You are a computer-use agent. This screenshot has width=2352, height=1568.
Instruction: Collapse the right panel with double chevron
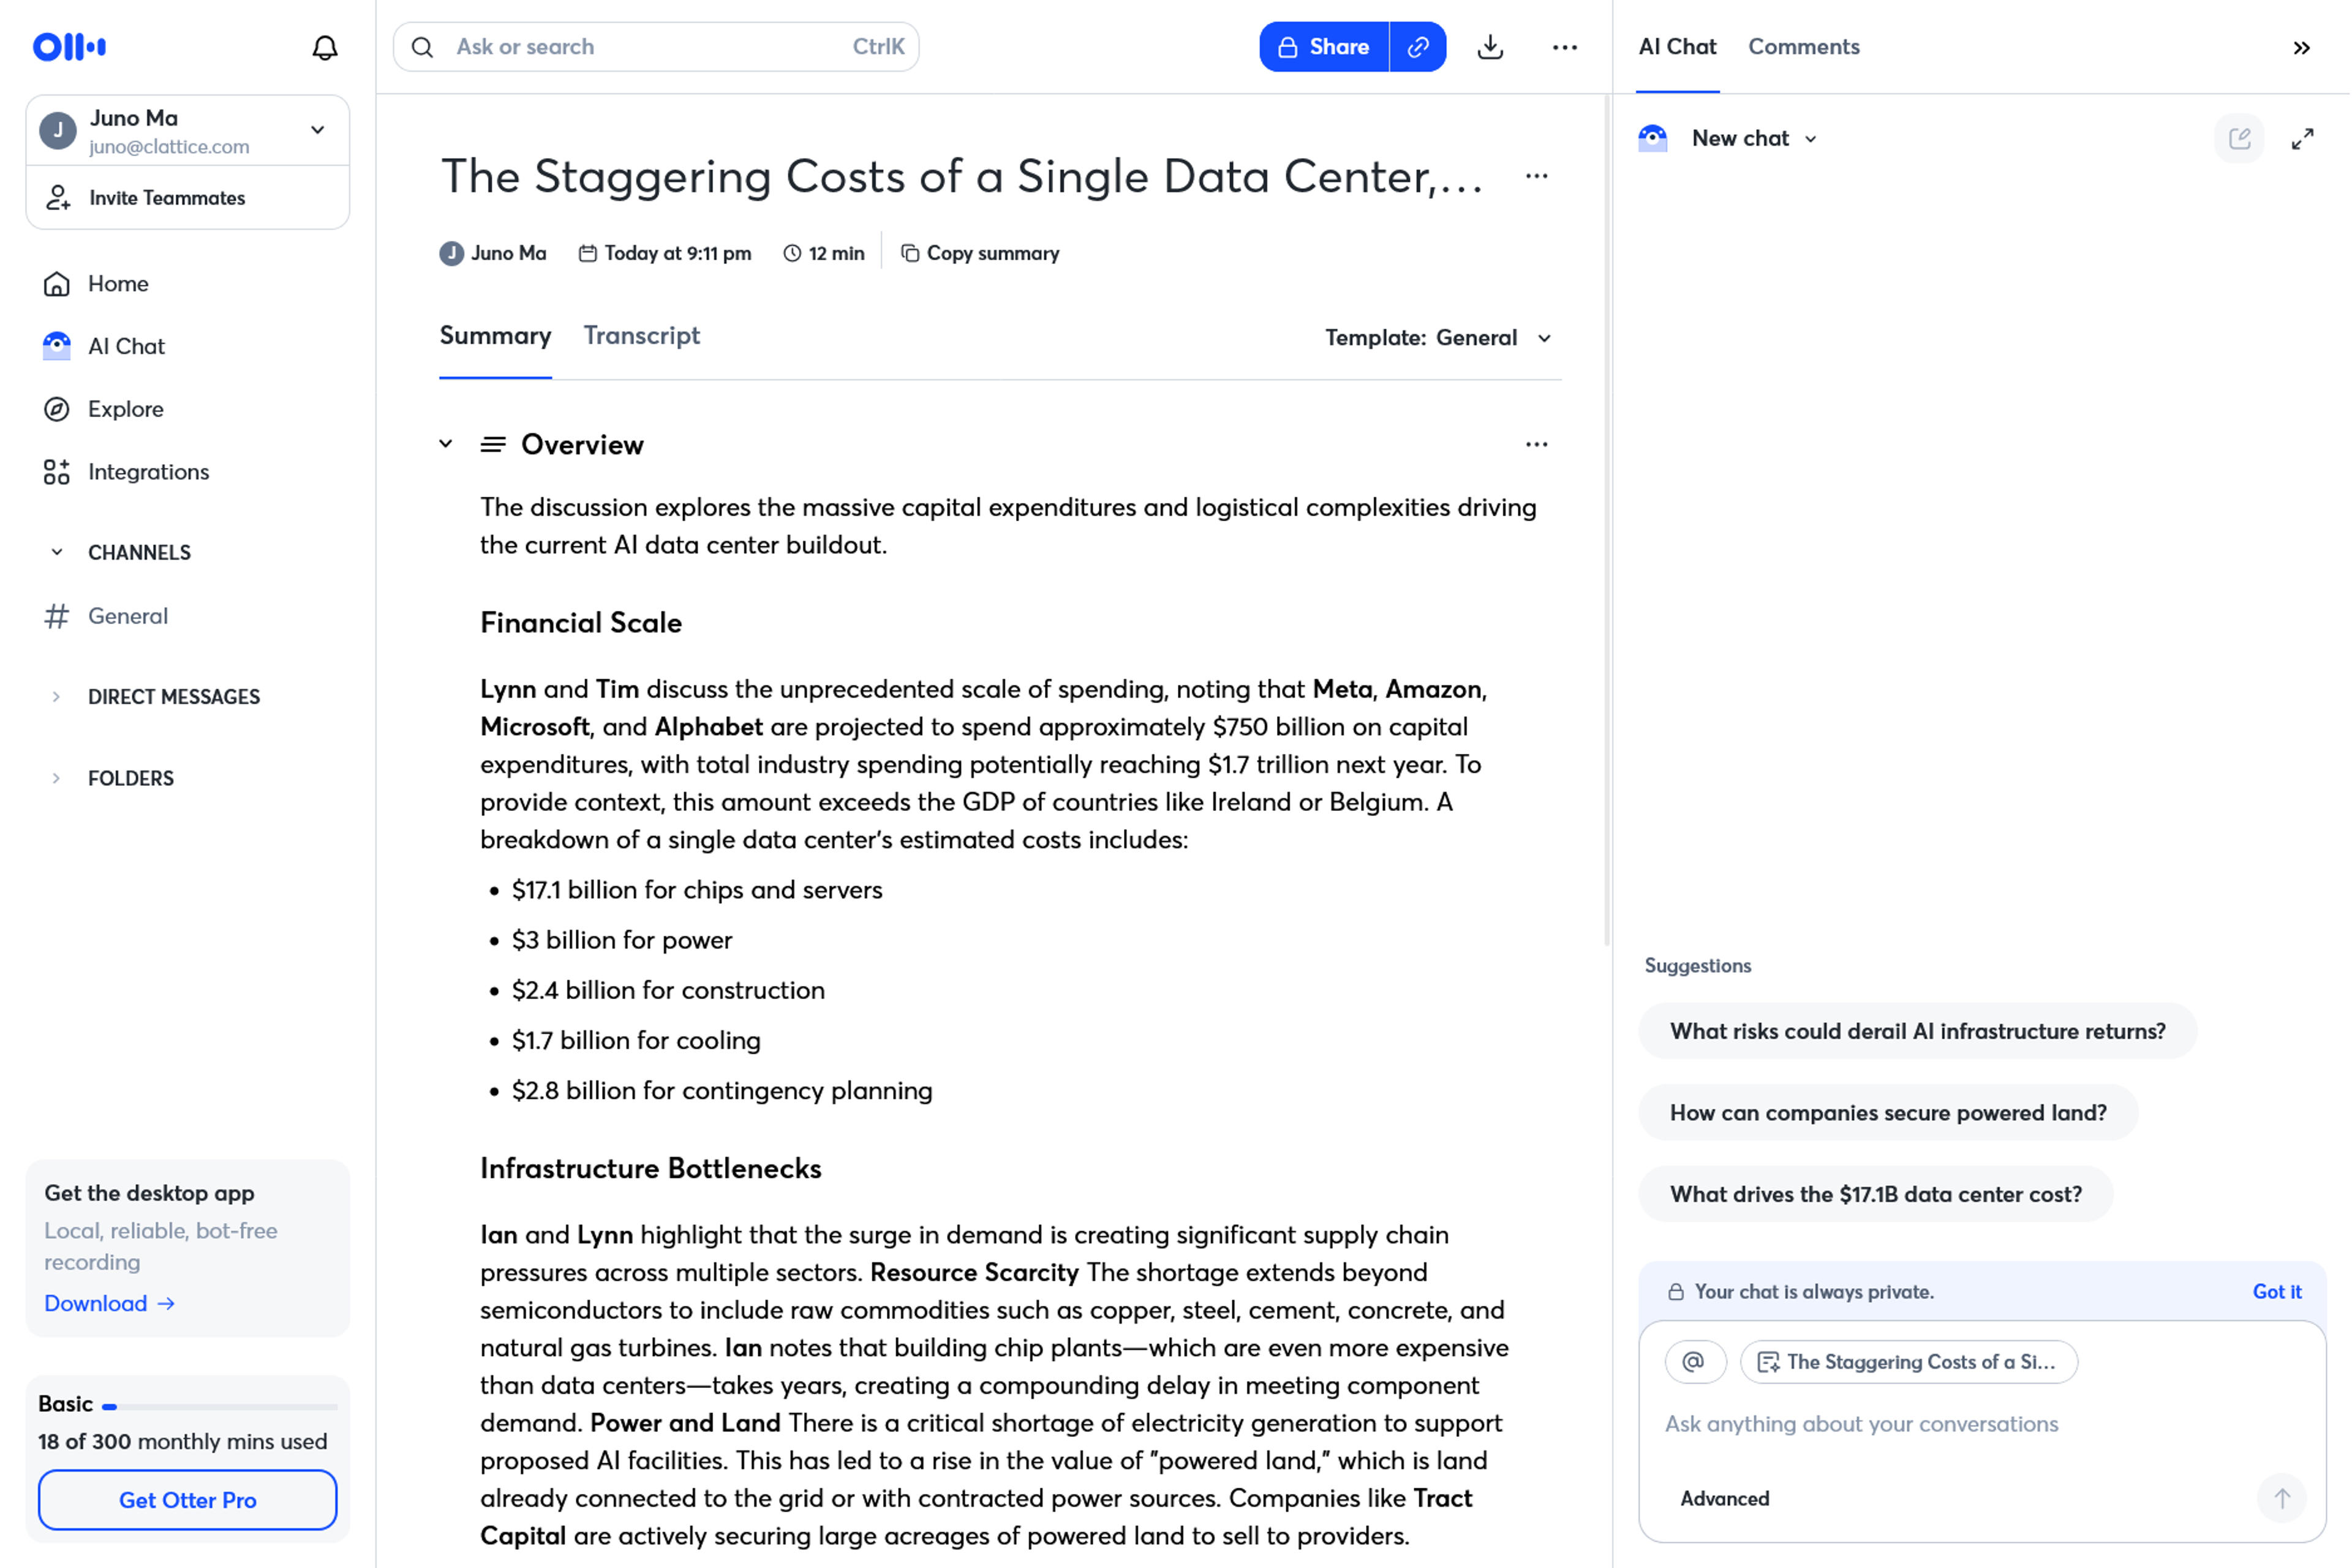point(2302,48)
